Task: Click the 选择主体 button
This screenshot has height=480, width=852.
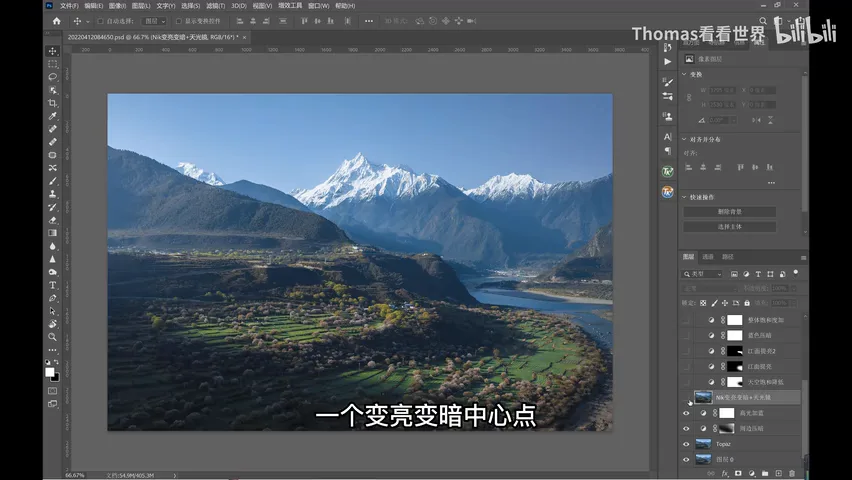Action: 729,227
